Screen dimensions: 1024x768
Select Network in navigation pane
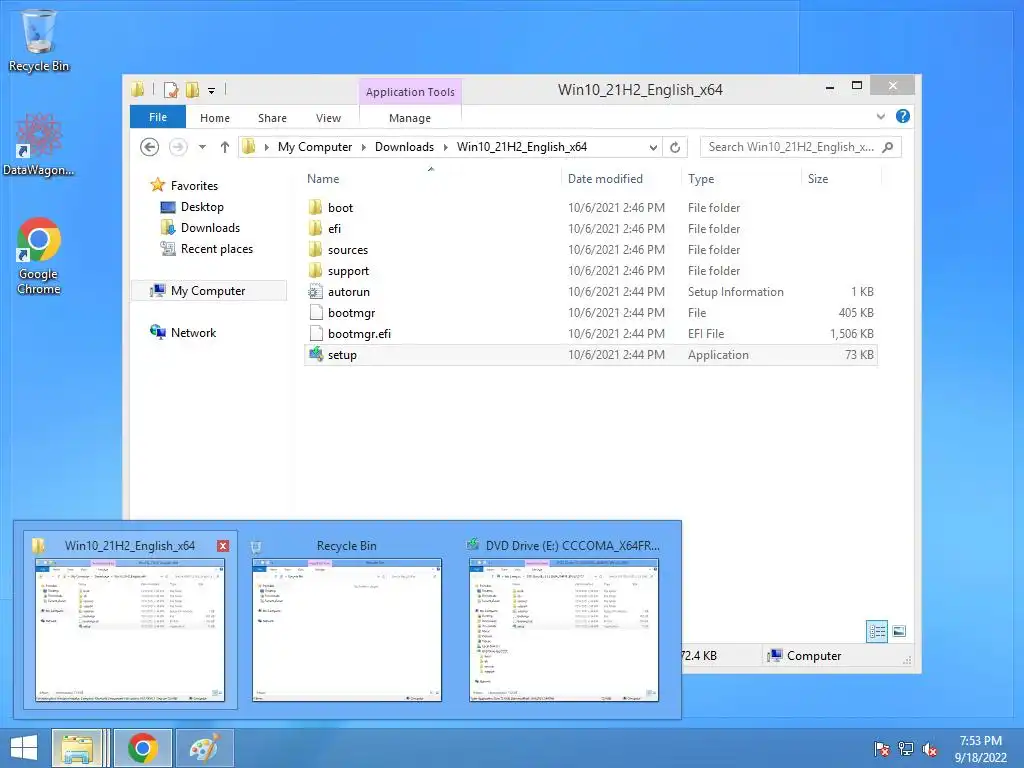(x=193, y=332)
